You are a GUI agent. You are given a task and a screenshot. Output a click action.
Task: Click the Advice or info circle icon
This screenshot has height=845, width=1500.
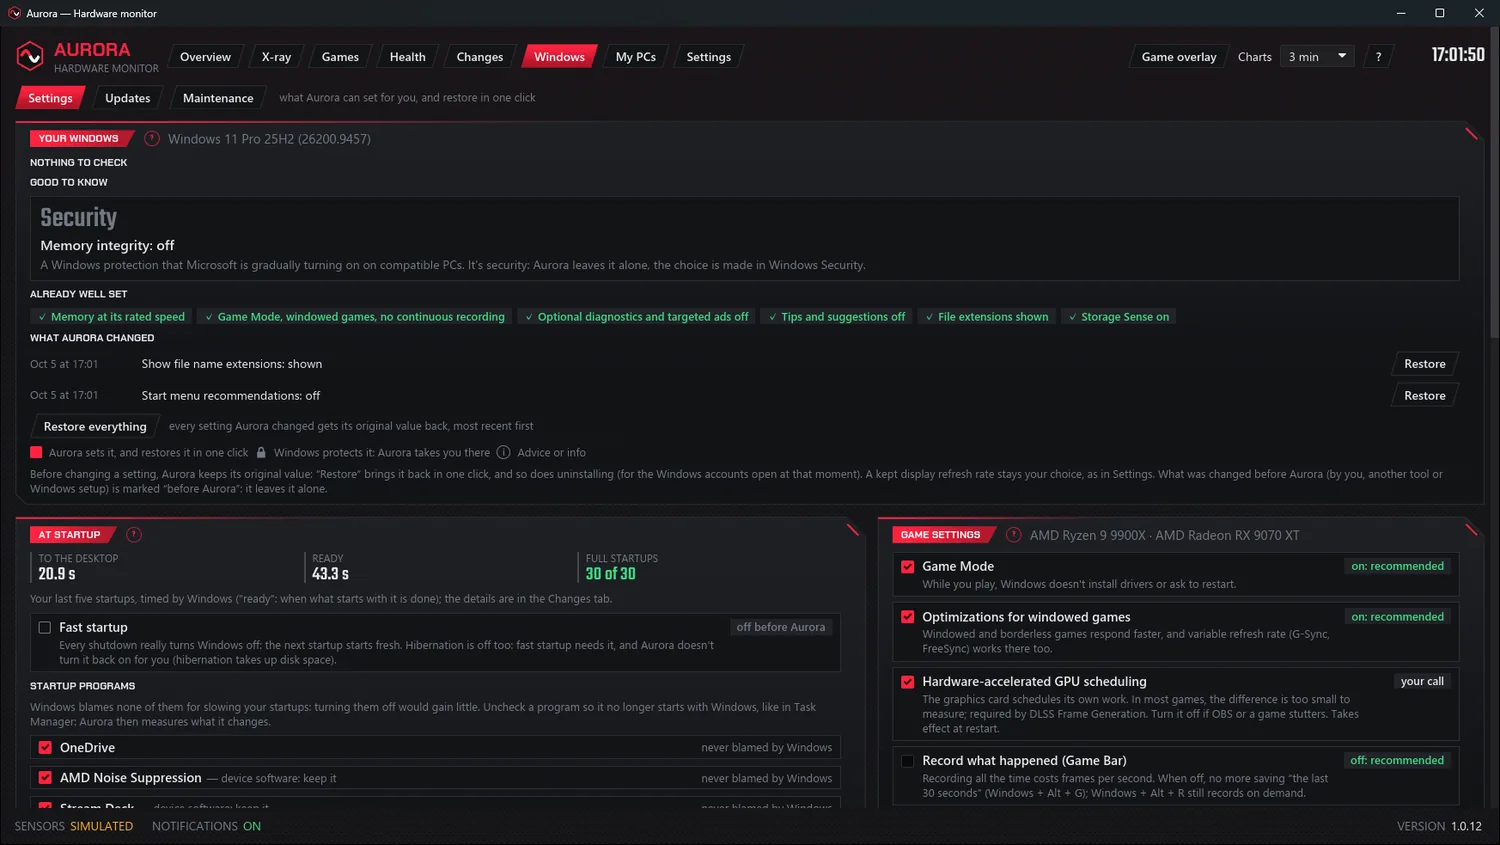coord(503,453)
